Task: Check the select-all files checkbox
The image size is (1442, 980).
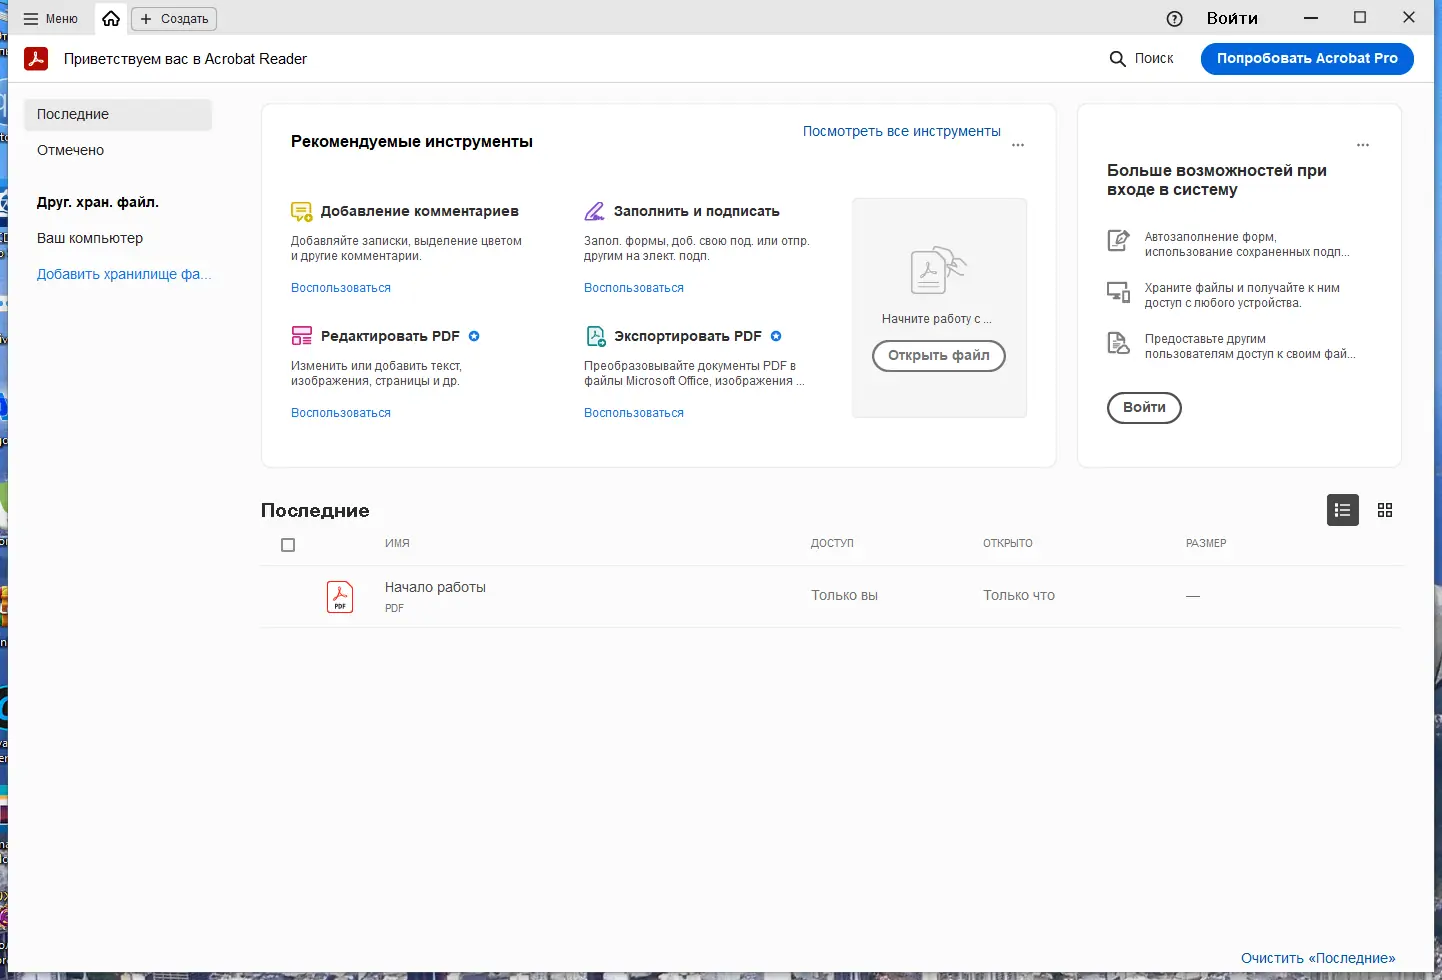Action: pyautogui.click(x=288, y=545)
